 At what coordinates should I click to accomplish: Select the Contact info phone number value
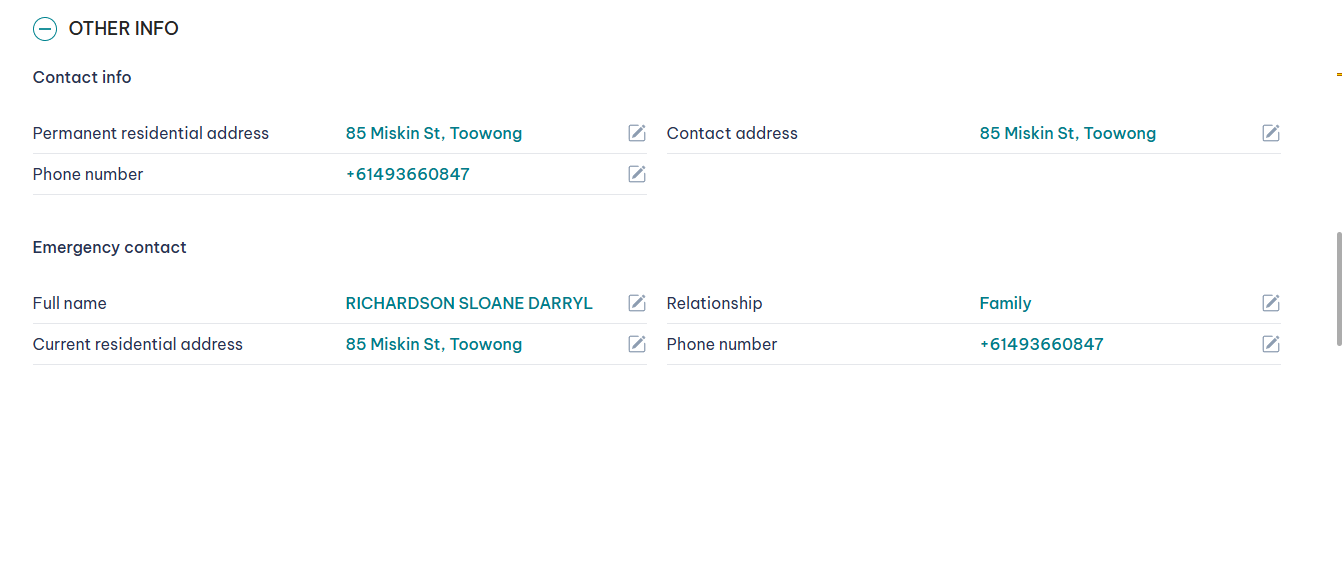[407, 174]
